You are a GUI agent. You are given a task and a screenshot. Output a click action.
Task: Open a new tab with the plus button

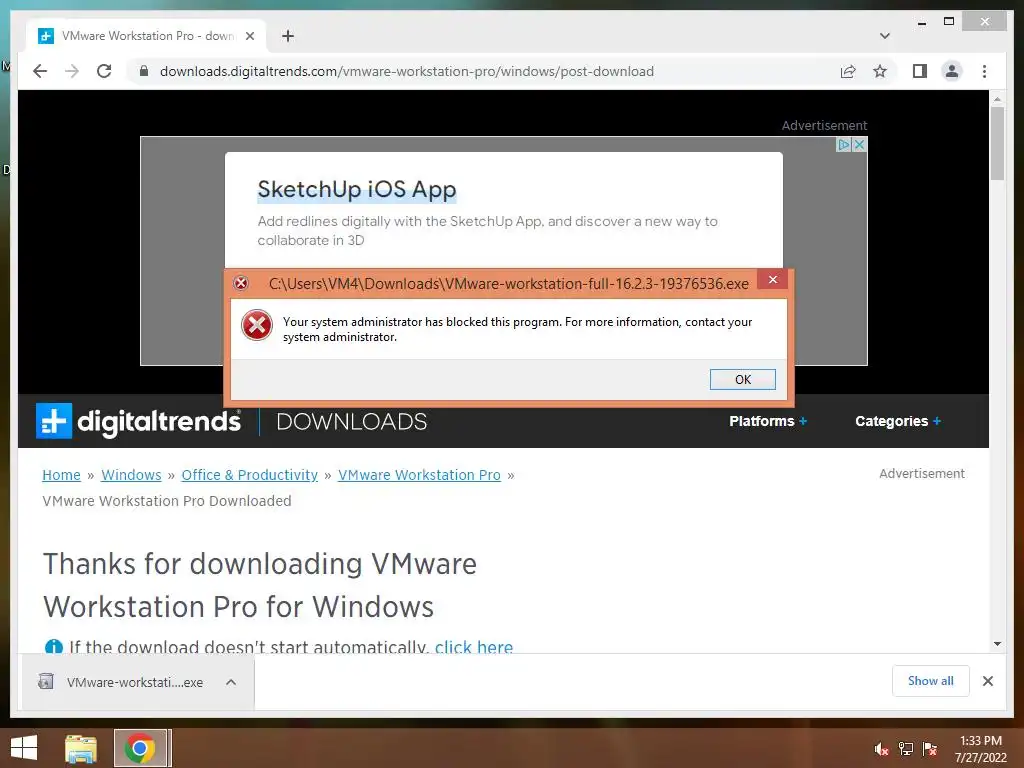click(288, 36)
